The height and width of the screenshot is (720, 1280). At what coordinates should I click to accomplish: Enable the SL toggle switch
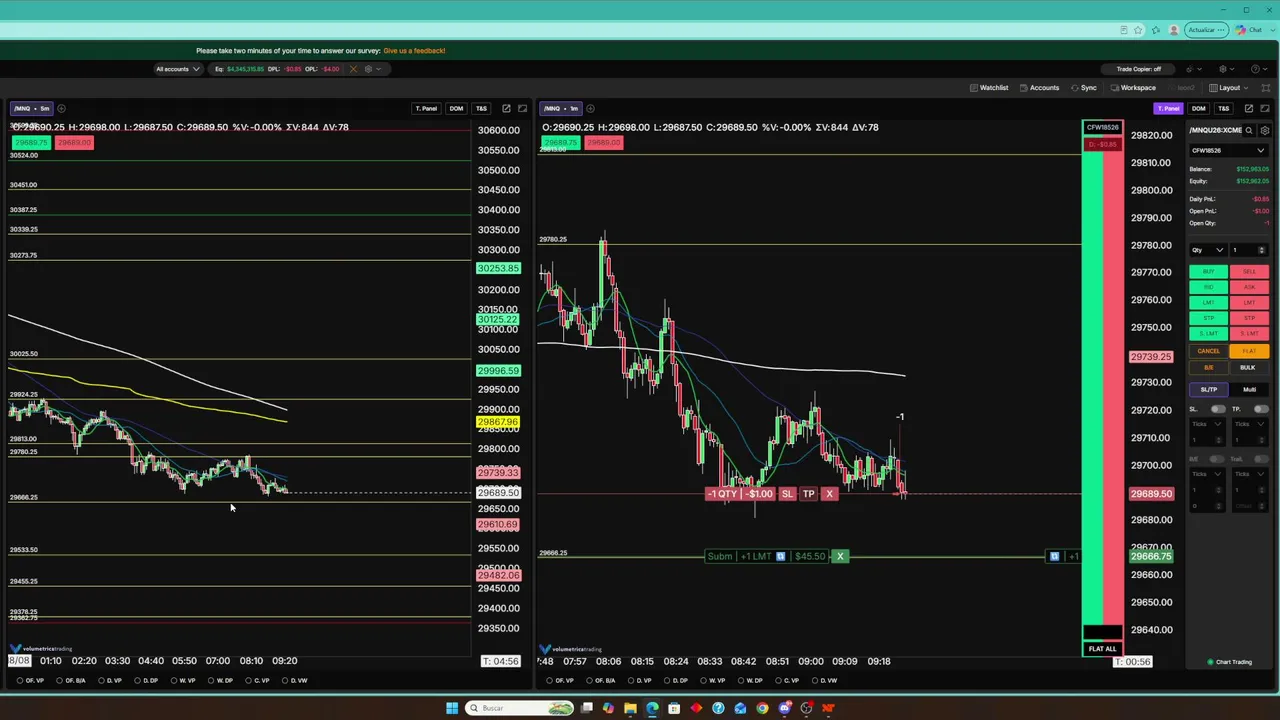[1218, 409]
